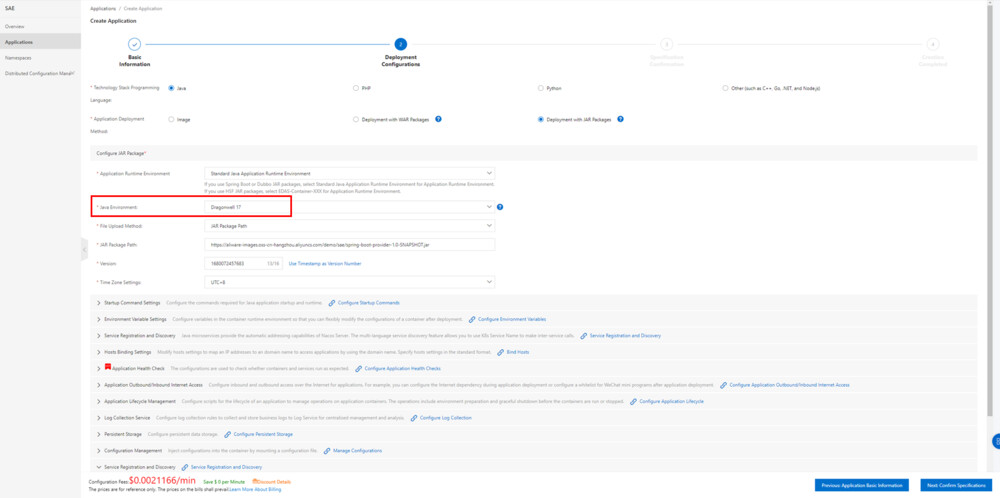Click the chain icon beside Configure Persistent Storage

pos(227,434)
